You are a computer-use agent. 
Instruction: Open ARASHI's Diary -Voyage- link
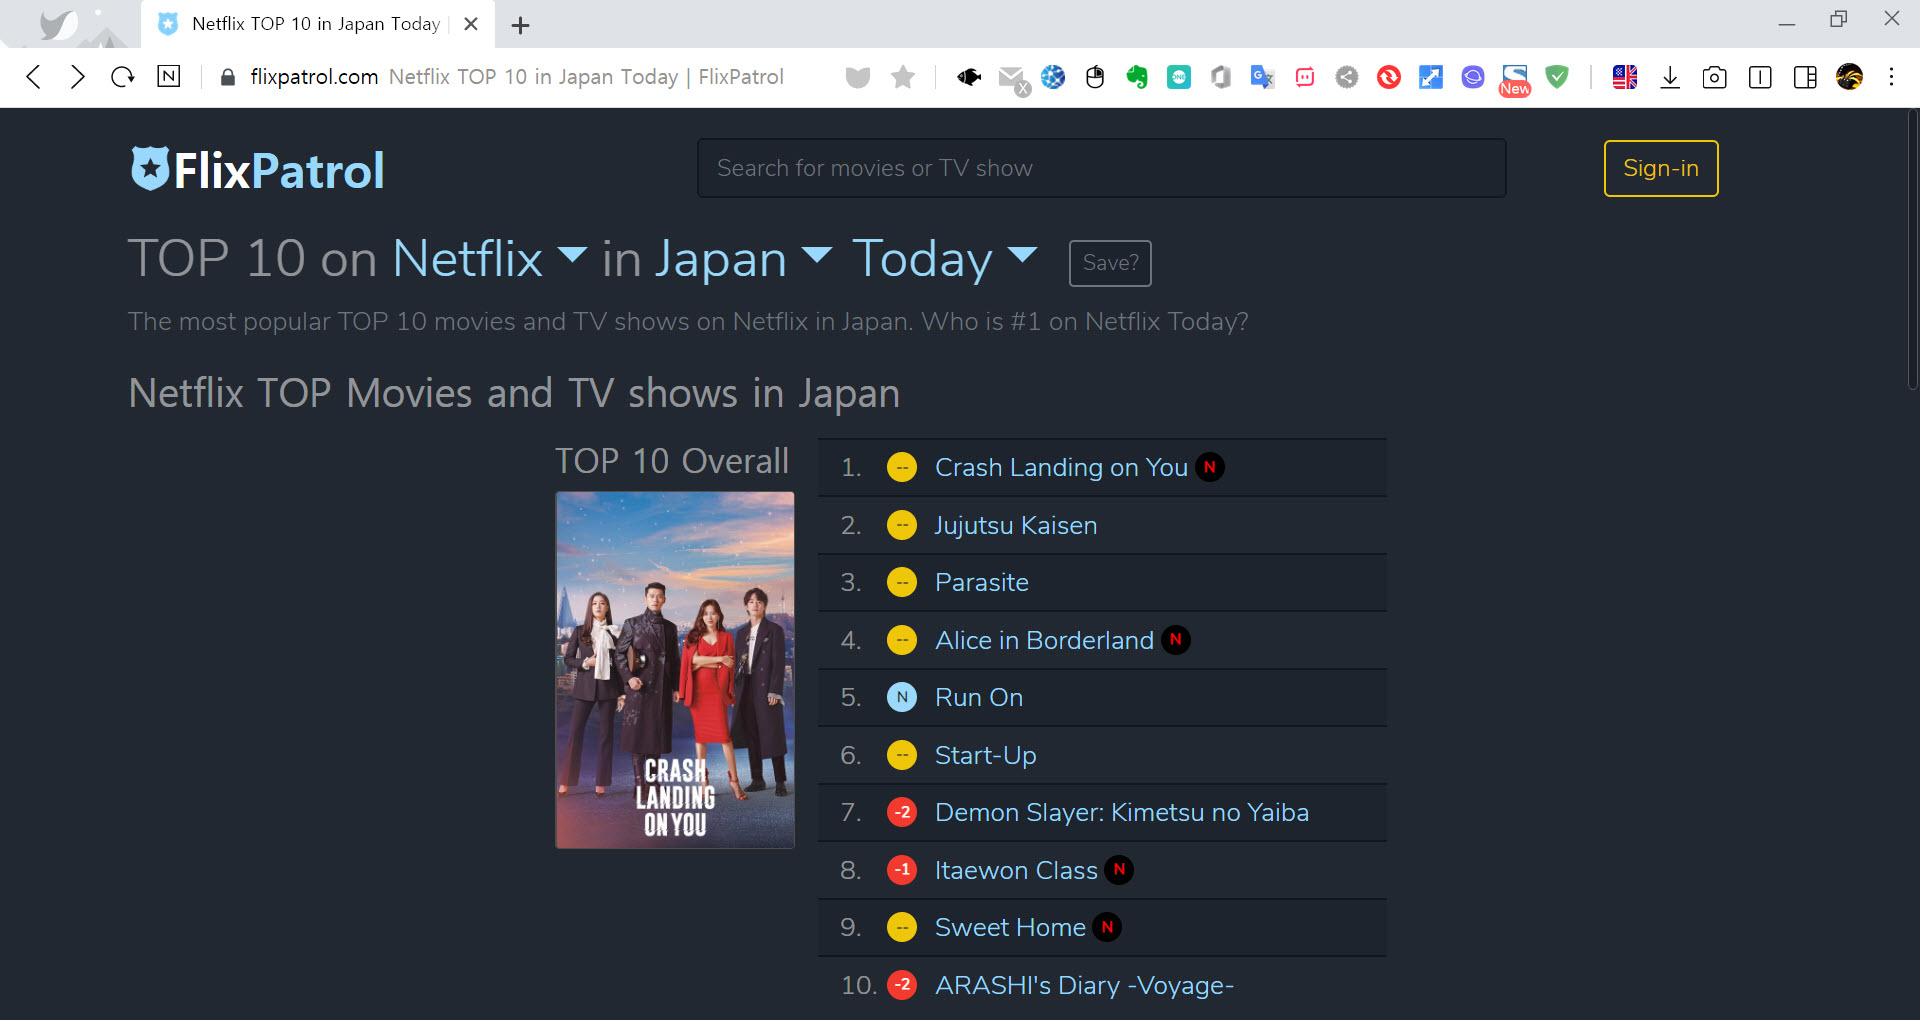[x=1084, y=985]
